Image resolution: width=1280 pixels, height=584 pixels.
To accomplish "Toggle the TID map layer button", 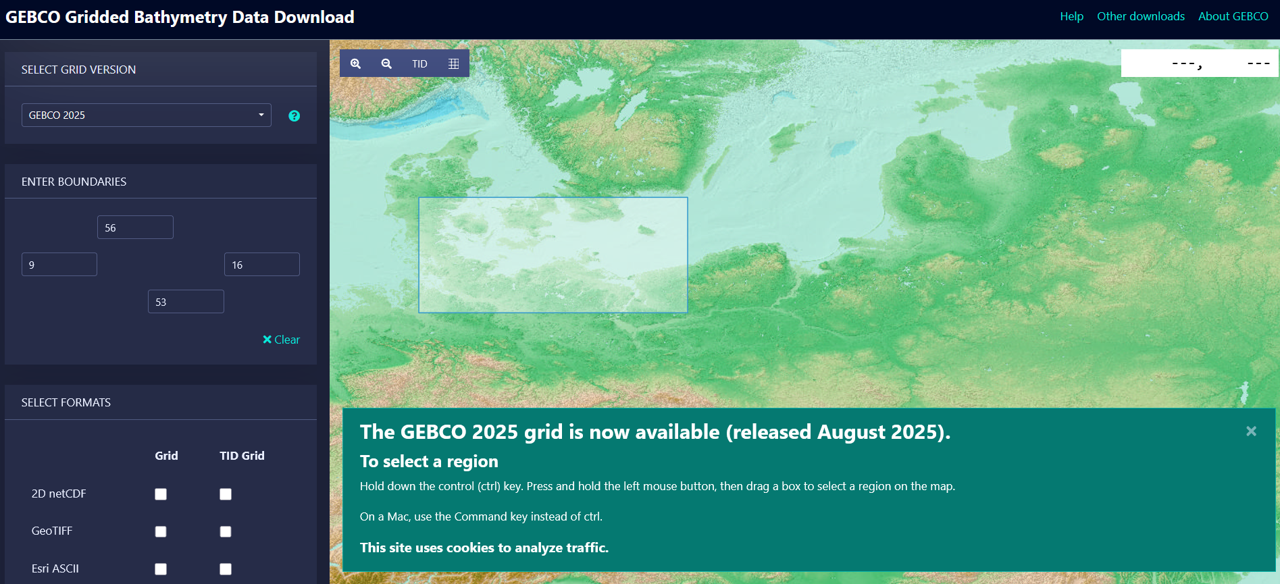I will pos(419,64).
